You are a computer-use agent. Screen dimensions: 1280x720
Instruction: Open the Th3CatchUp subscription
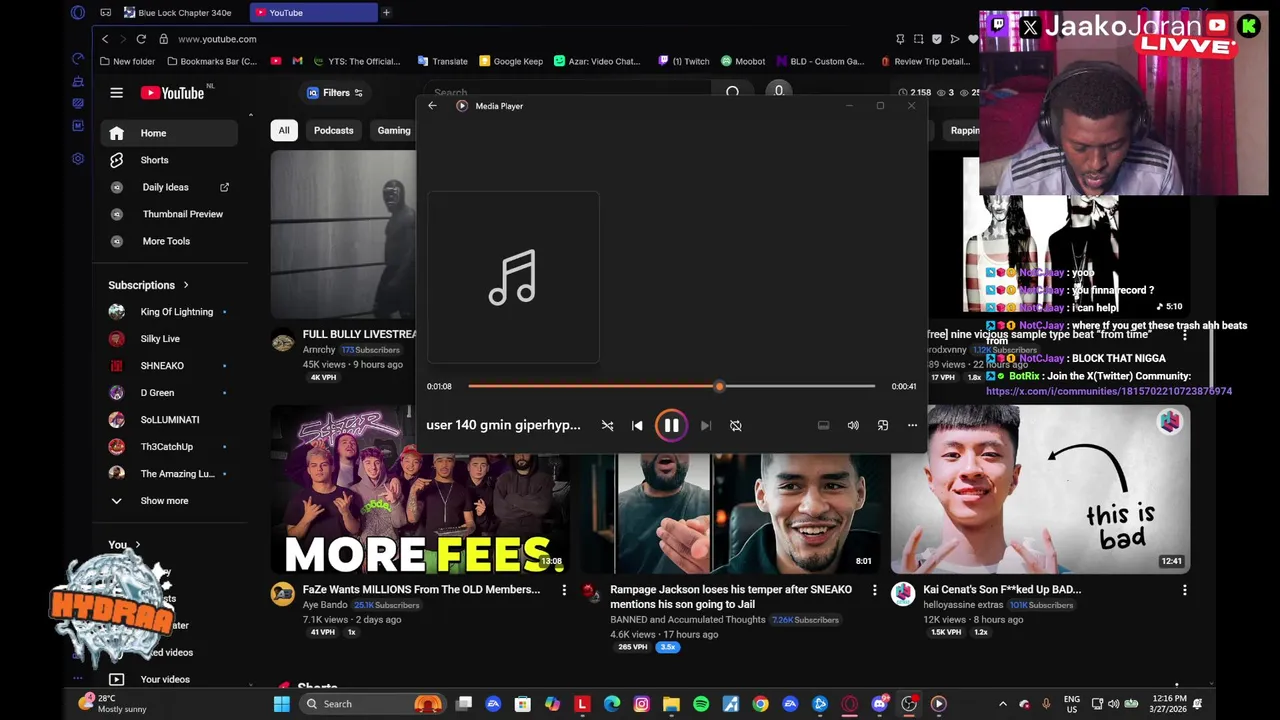(169, 447)
